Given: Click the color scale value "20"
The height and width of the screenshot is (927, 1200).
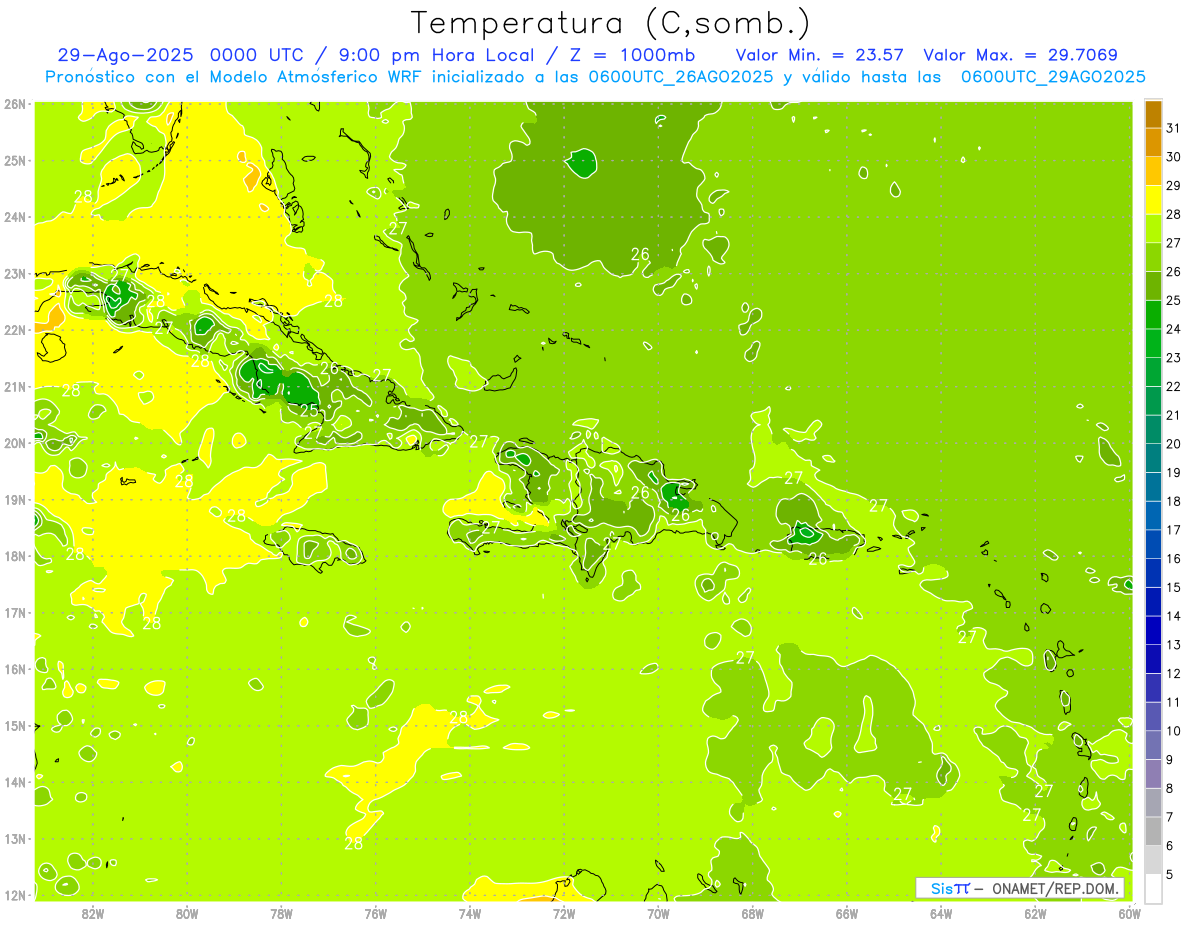Looking at the screenshot, I should 1174,444.
